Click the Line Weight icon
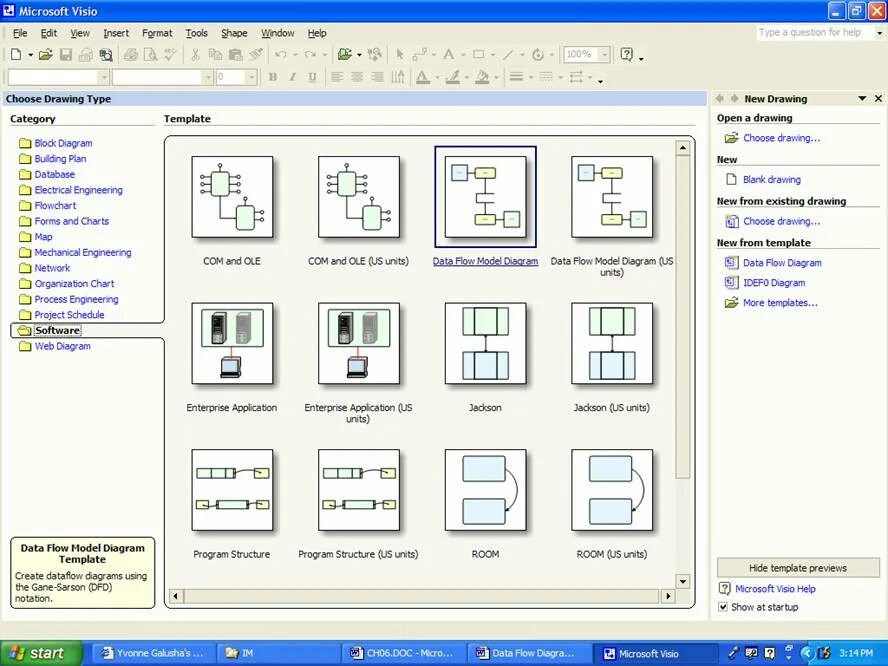This screenshot has width=888, height=666. click(516, 77)
